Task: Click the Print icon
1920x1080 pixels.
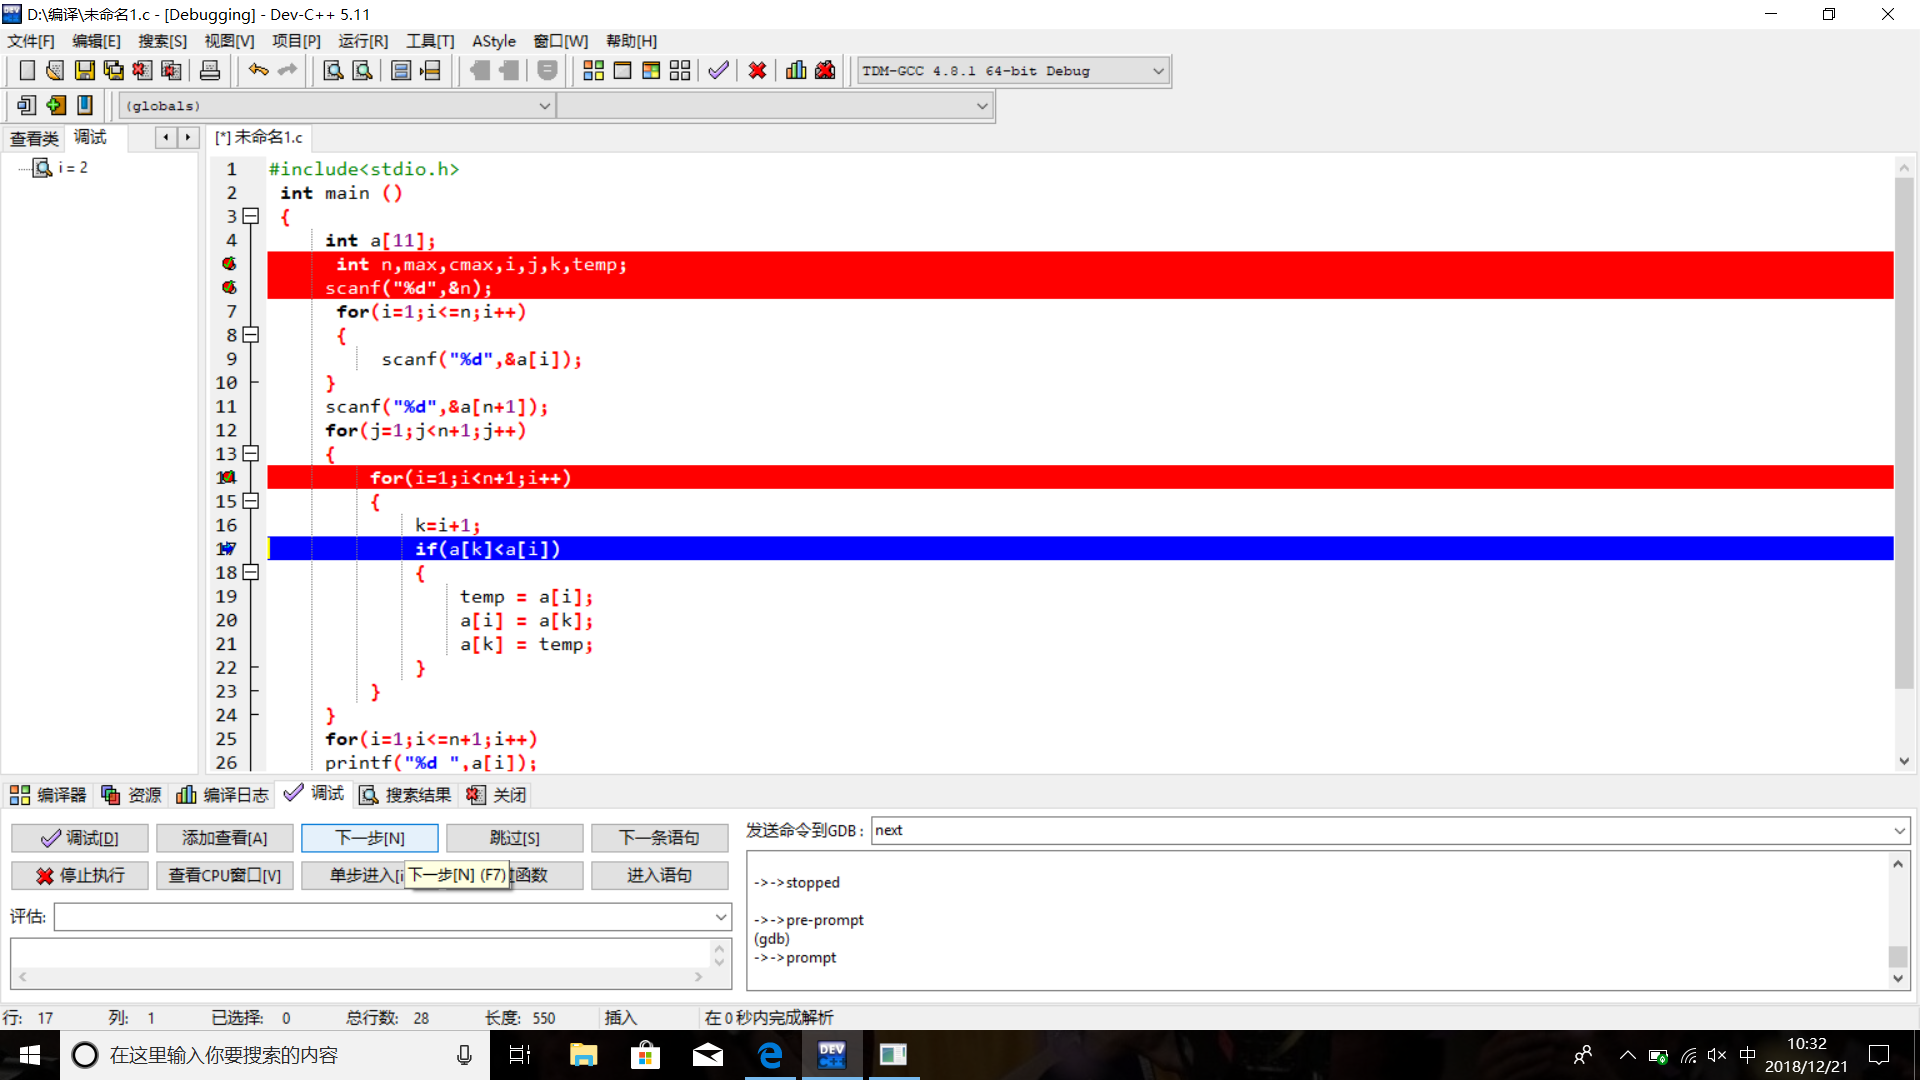Action: 210,71
